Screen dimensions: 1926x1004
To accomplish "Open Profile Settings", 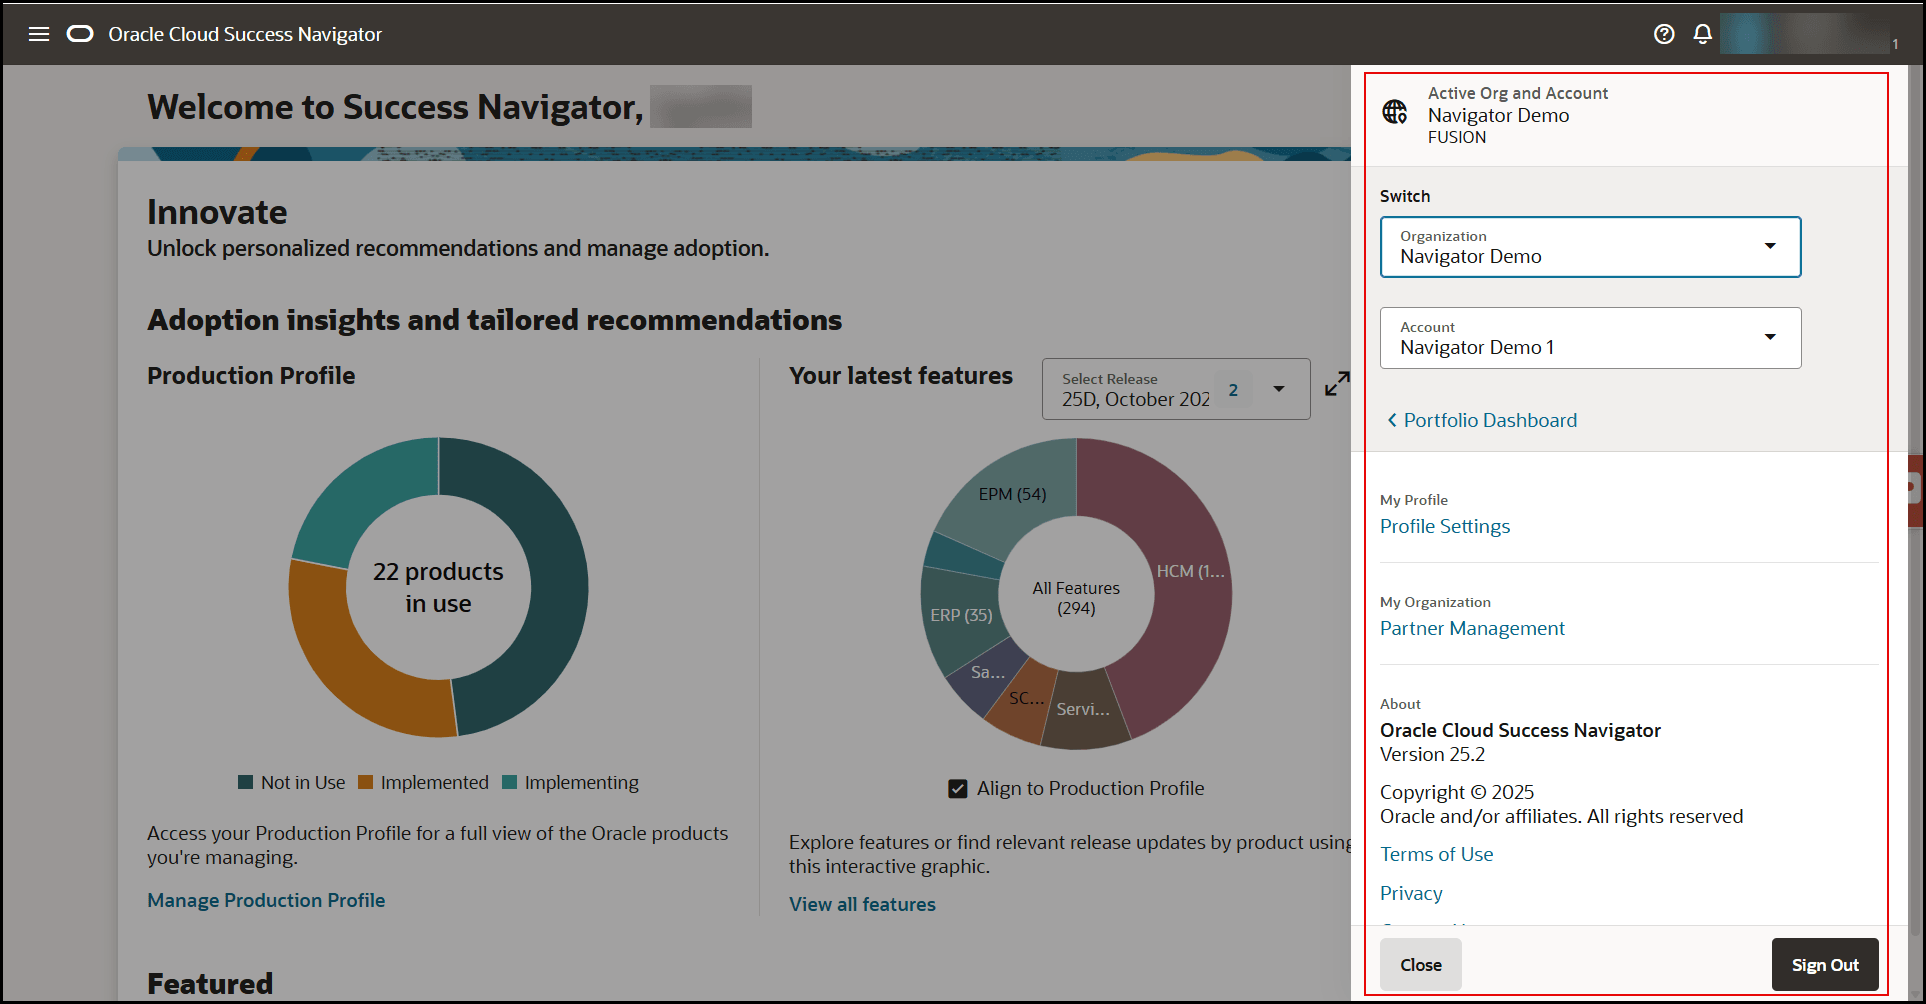I will coord(1445,527).
